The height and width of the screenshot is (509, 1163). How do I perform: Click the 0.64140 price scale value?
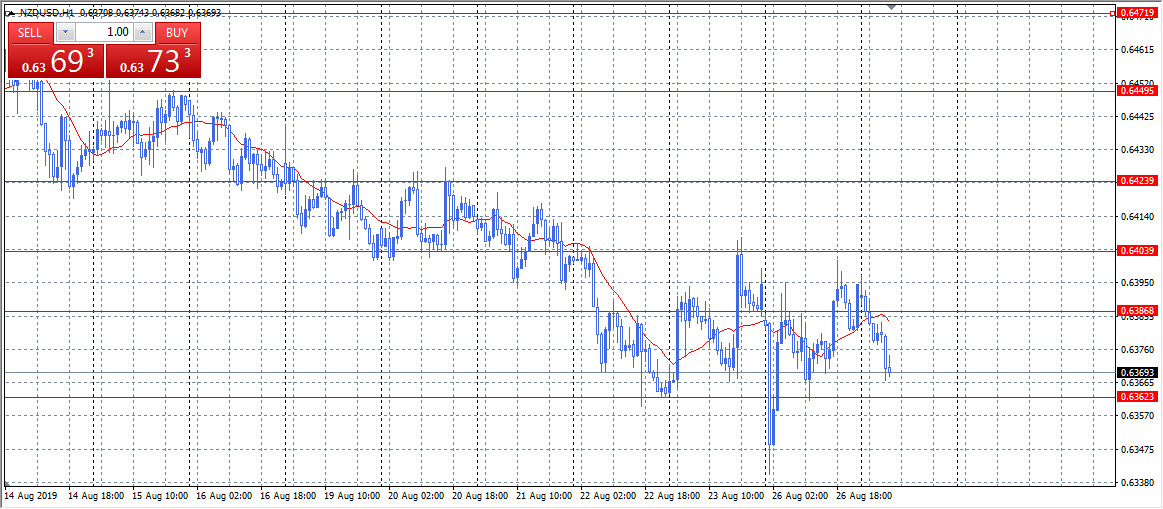[1135, 217]
